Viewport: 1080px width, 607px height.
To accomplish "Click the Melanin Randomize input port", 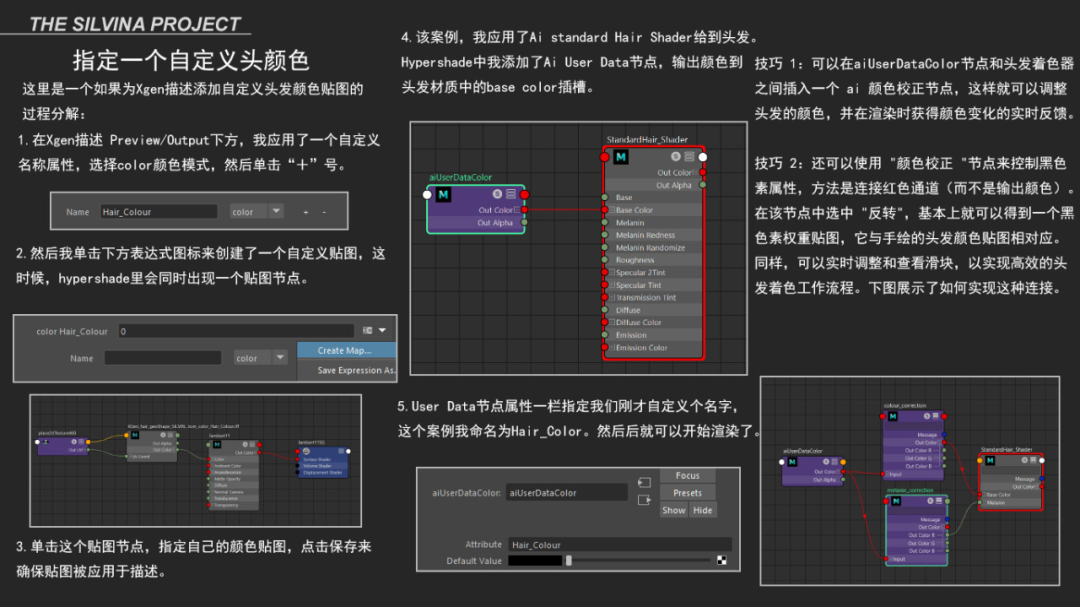I will tap(605, 247).
